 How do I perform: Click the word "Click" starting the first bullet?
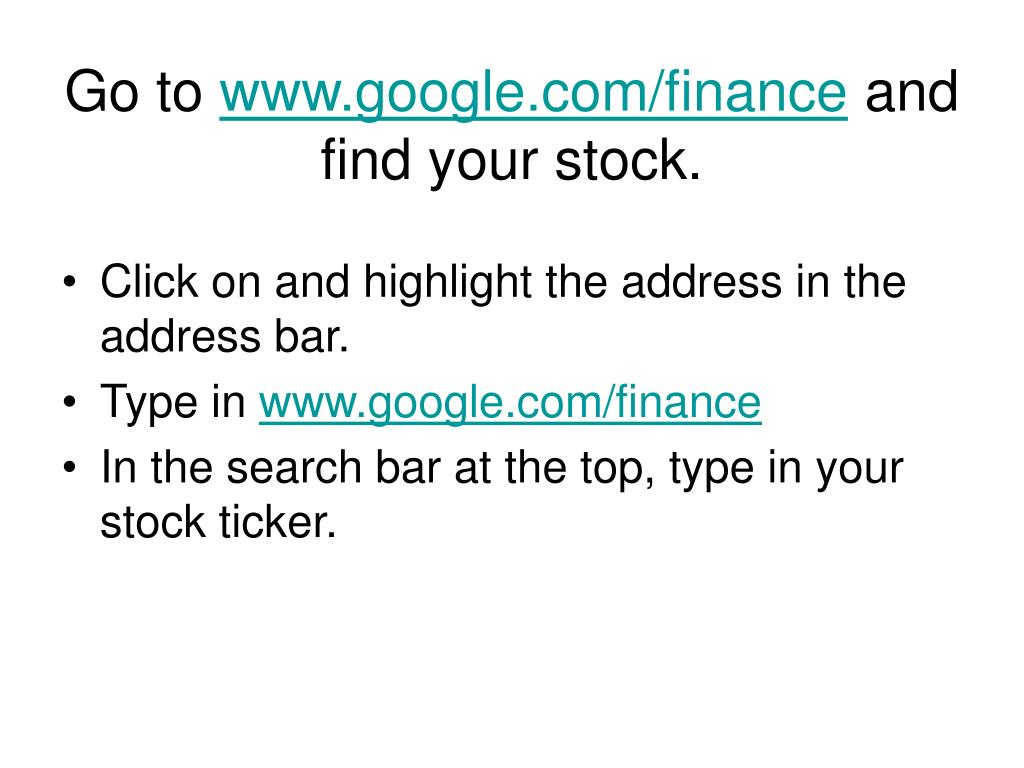point(148,282)
